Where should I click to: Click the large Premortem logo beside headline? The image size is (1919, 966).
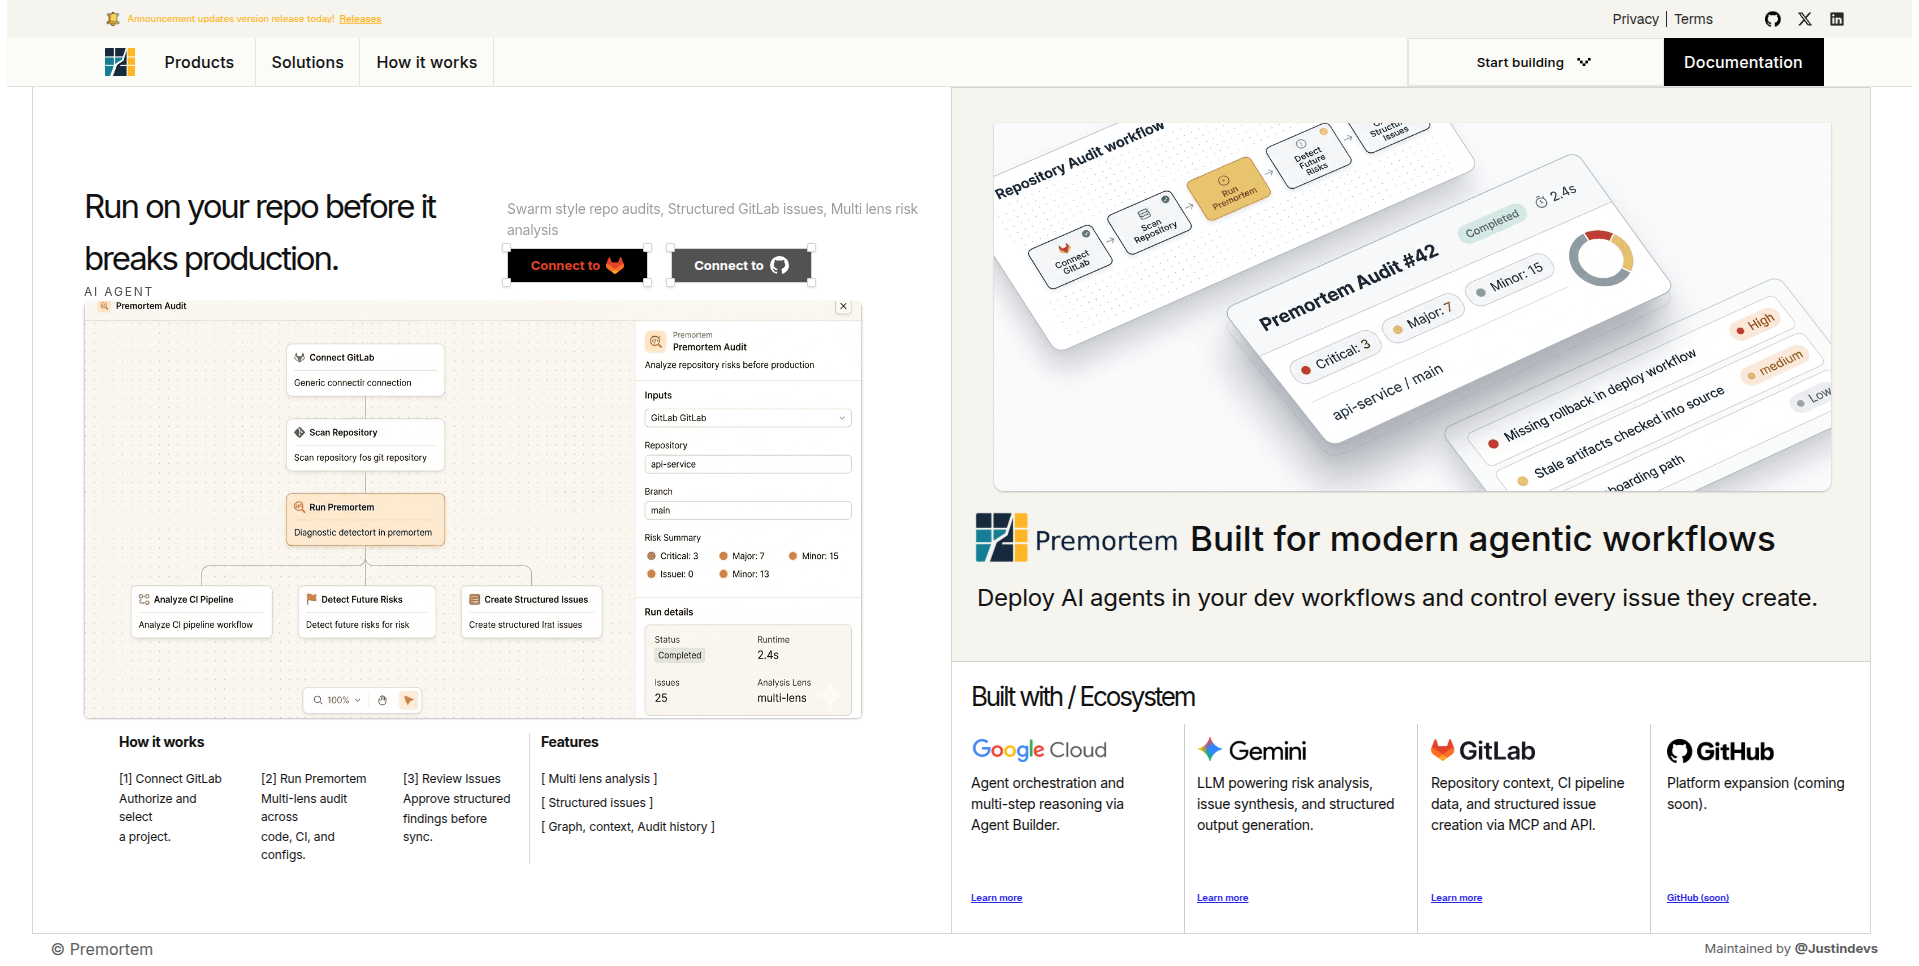[1001, 537]
